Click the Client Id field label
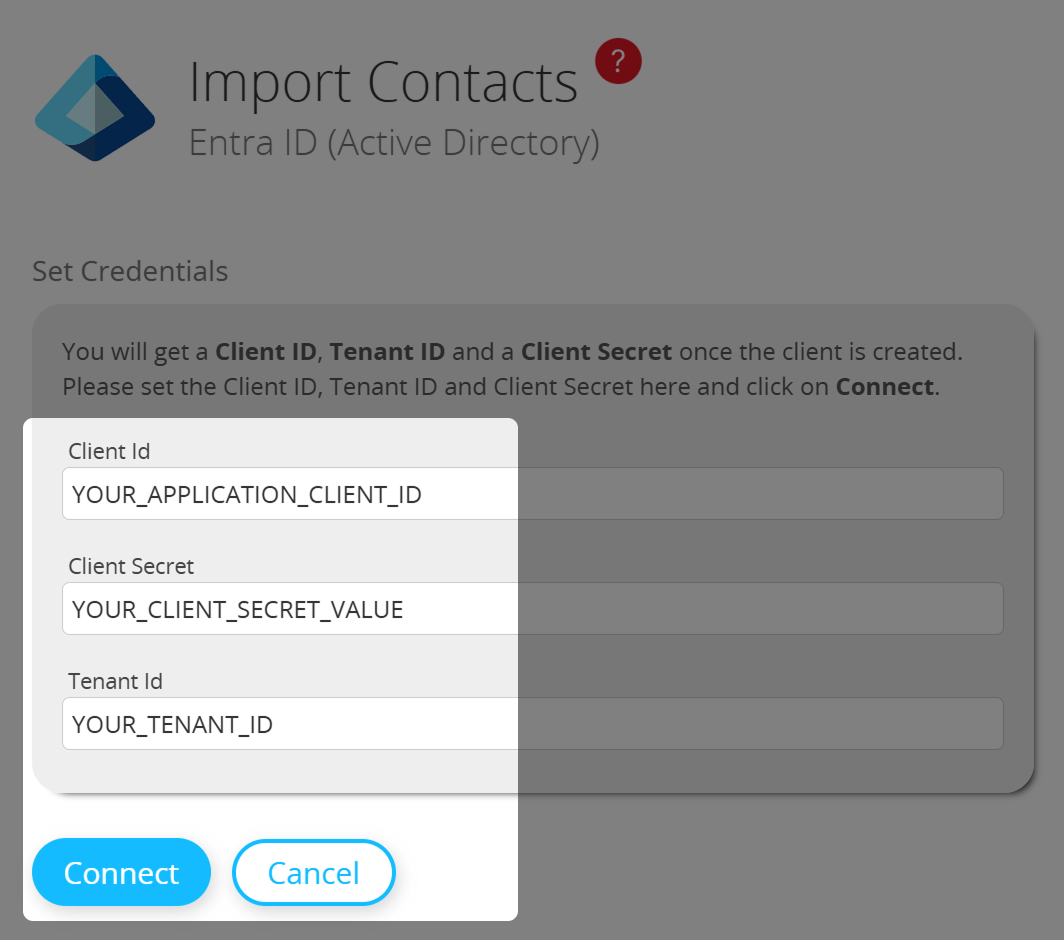1064x940 pixels. (109, 452)
